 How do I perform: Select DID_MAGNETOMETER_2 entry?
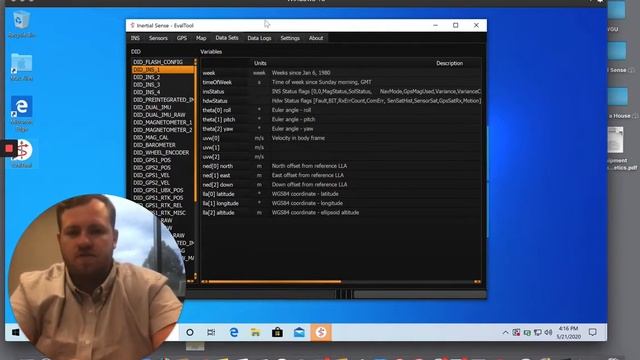pos(162,130)
